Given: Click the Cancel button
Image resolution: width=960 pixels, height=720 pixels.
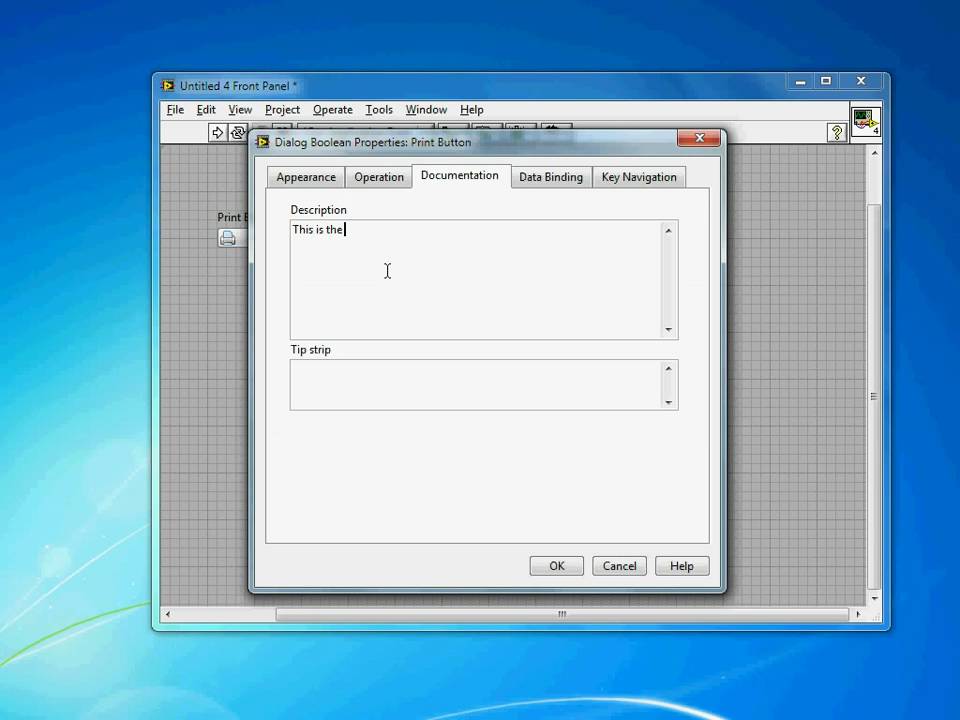Looking at the screenshot, I should pyautogui.click(x=619, y=566).
